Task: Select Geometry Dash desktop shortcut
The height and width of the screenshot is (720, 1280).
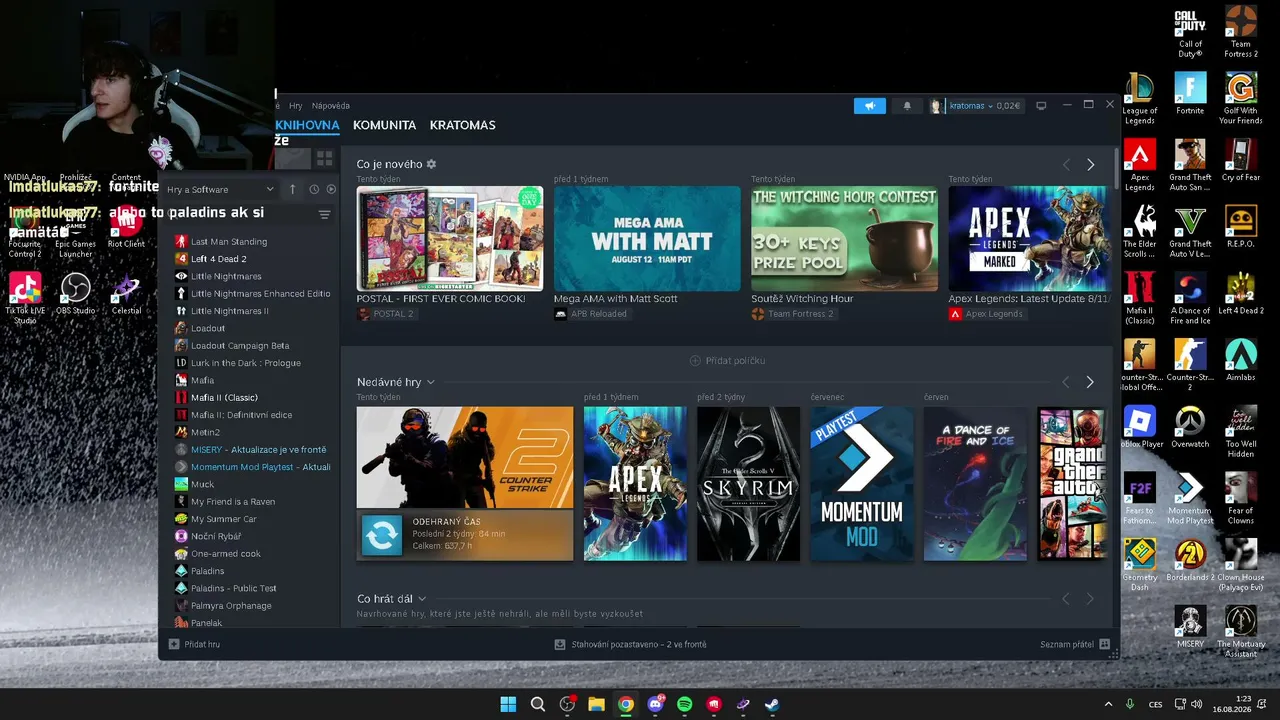Action: 1140,565
